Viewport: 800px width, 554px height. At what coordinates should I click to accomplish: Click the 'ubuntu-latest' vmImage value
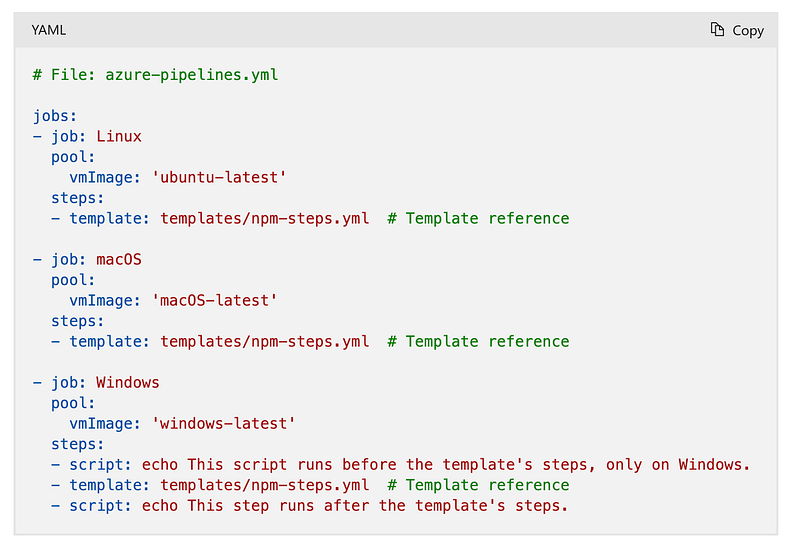click(219, 177)
